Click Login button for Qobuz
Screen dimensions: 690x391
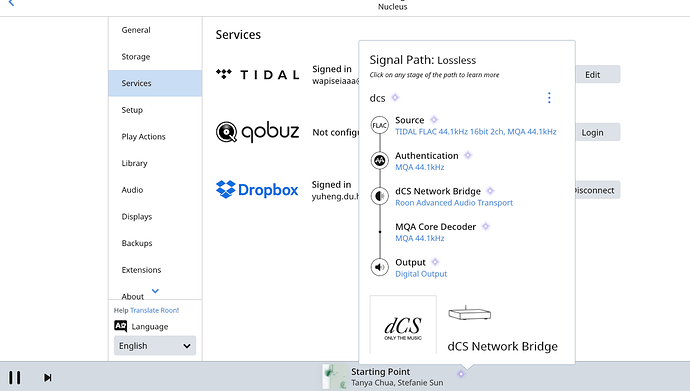(598, 132)
